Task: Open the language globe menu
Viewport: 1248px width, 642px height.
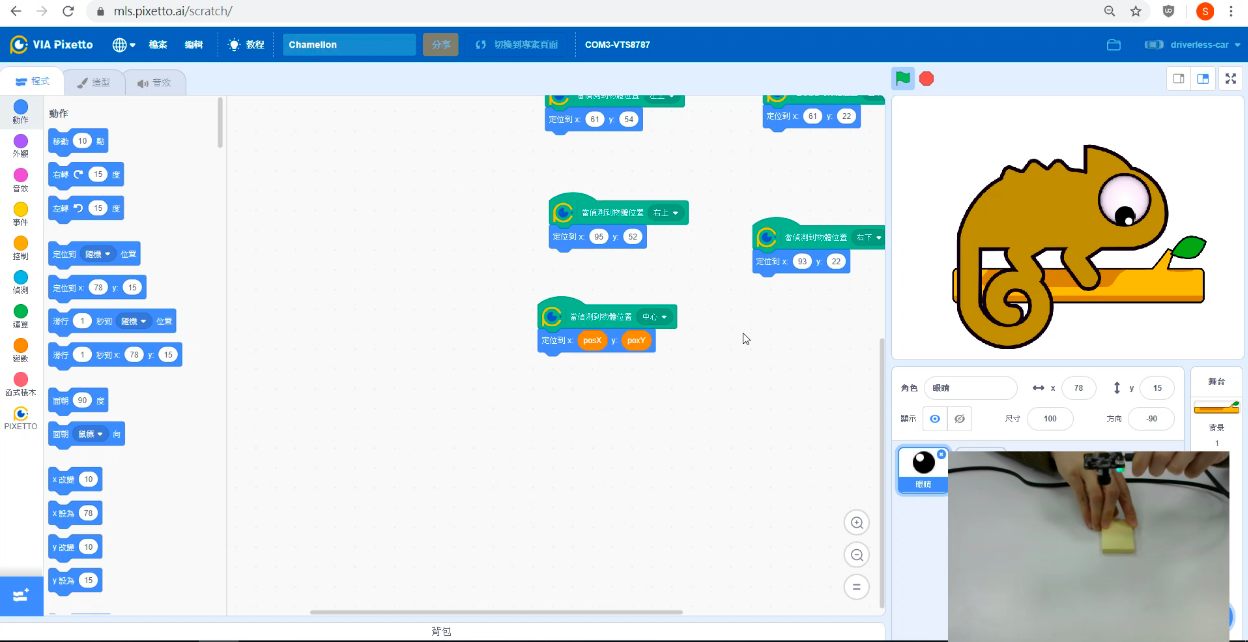Action: (124, 45)
